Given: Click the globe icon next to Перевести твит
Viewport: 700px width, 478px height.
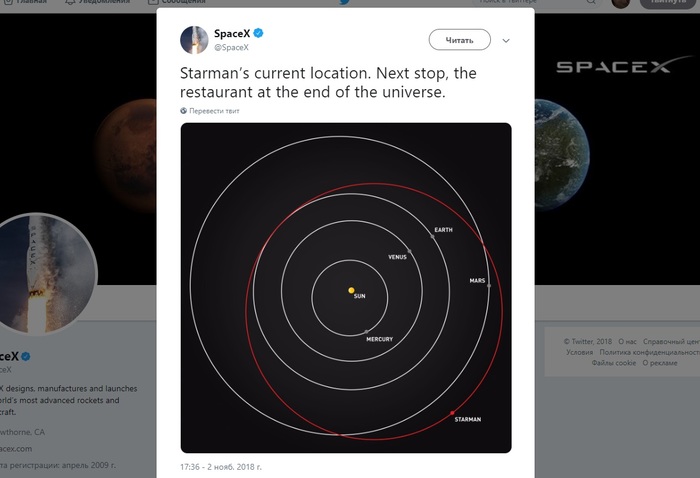Looking at the screenshot, I should coord(183,111).
